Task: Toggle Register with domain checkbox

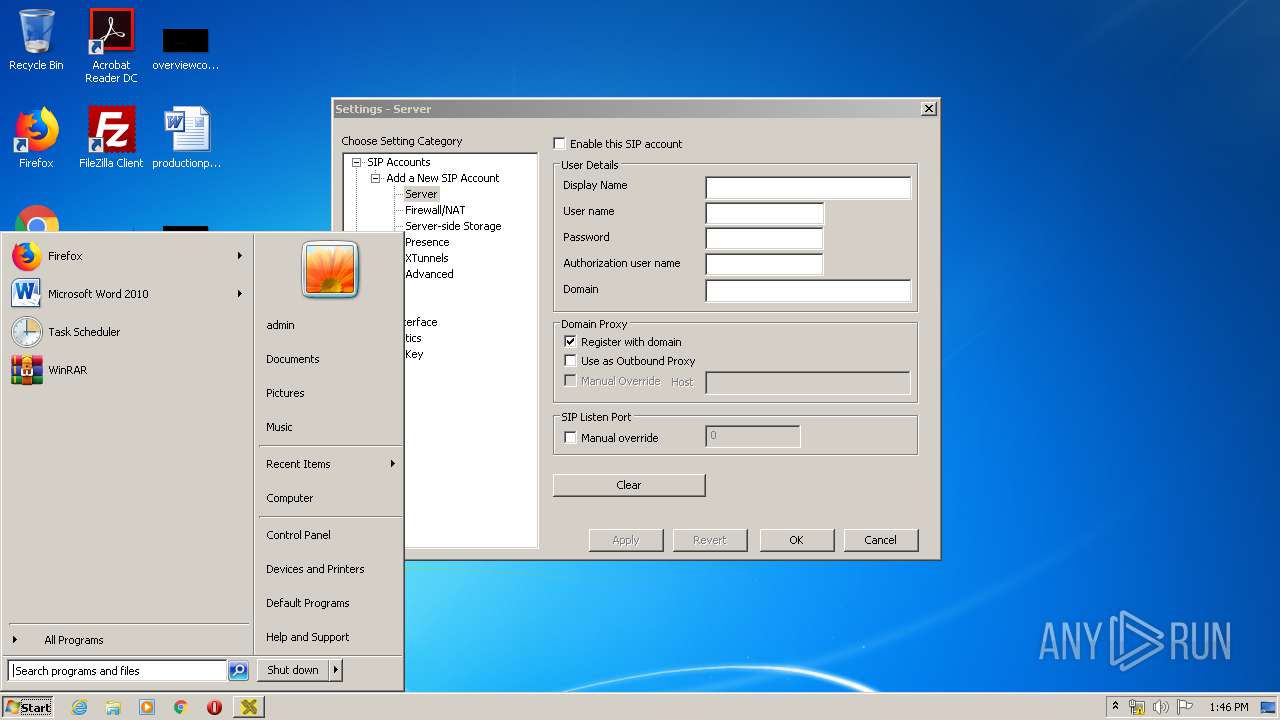Action: click(570, 342)
